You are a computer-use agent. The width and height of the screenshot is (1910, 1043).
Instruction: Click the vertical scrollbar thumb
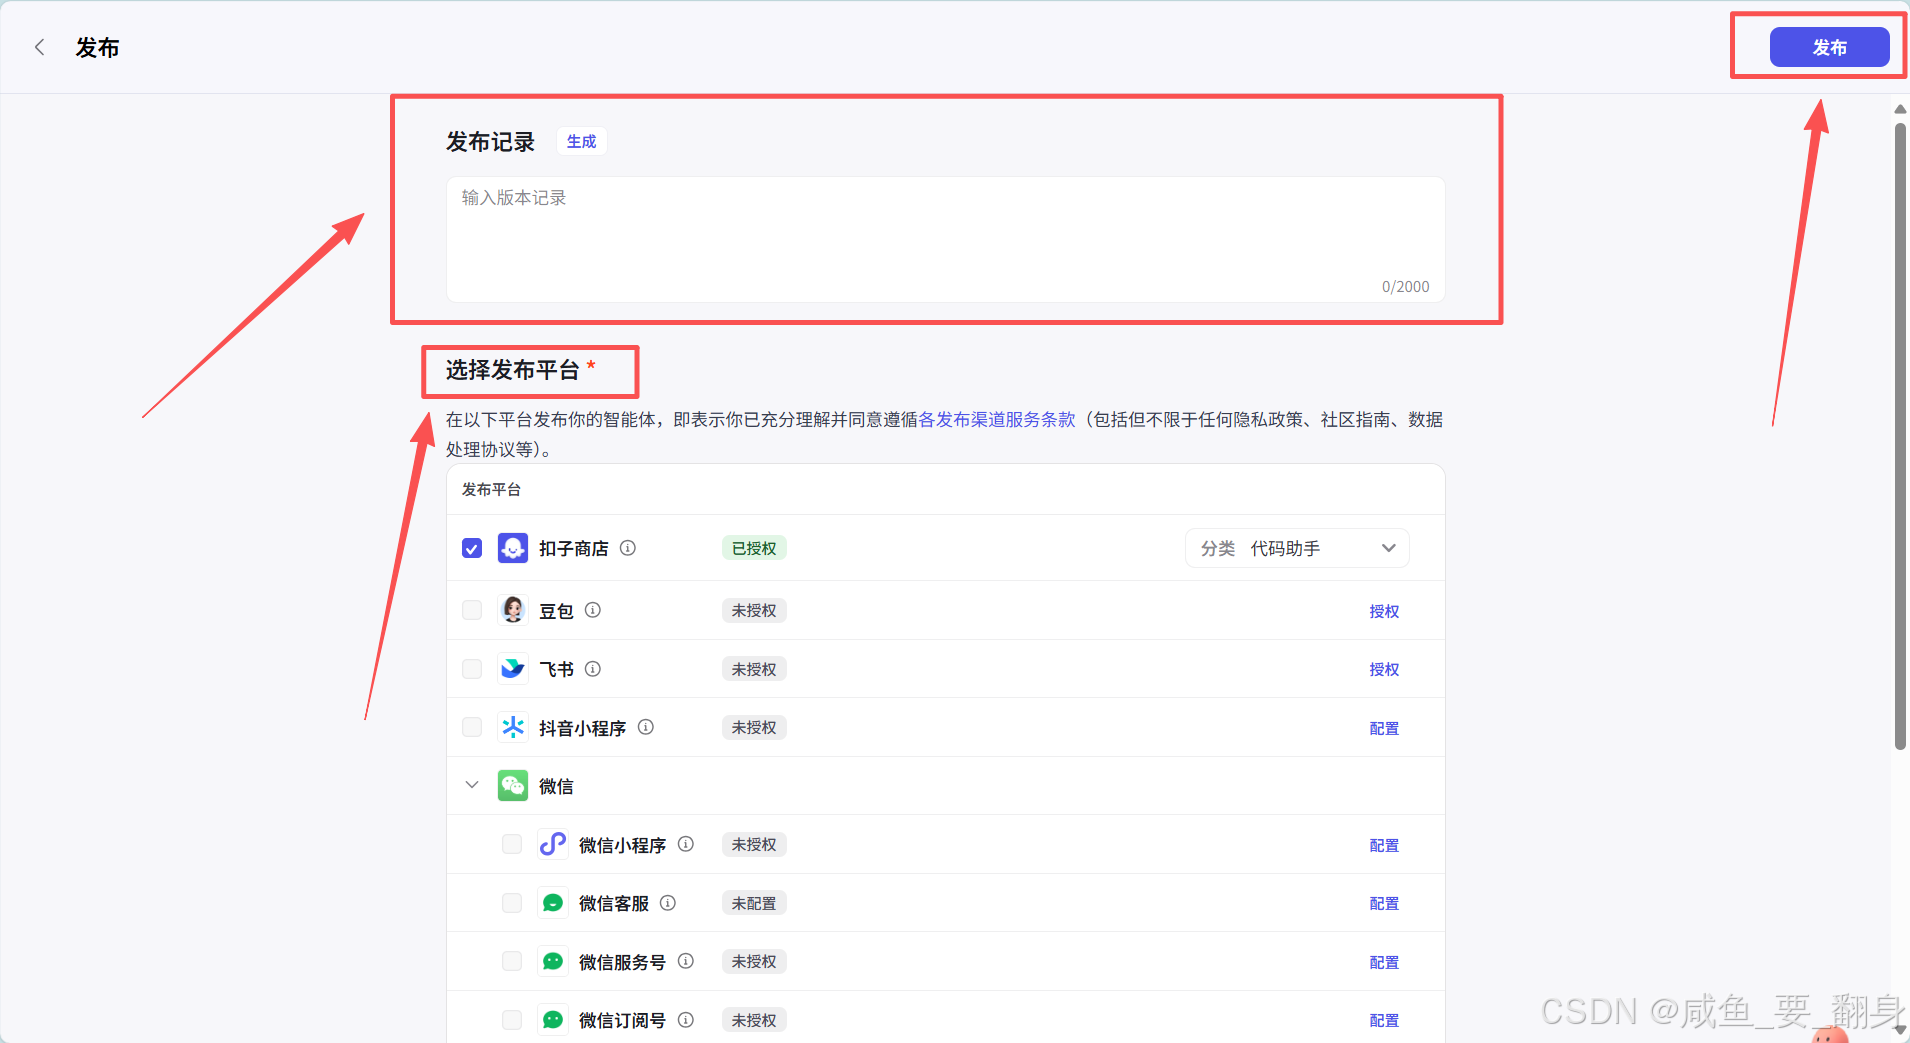click(x=1900, y=435)
